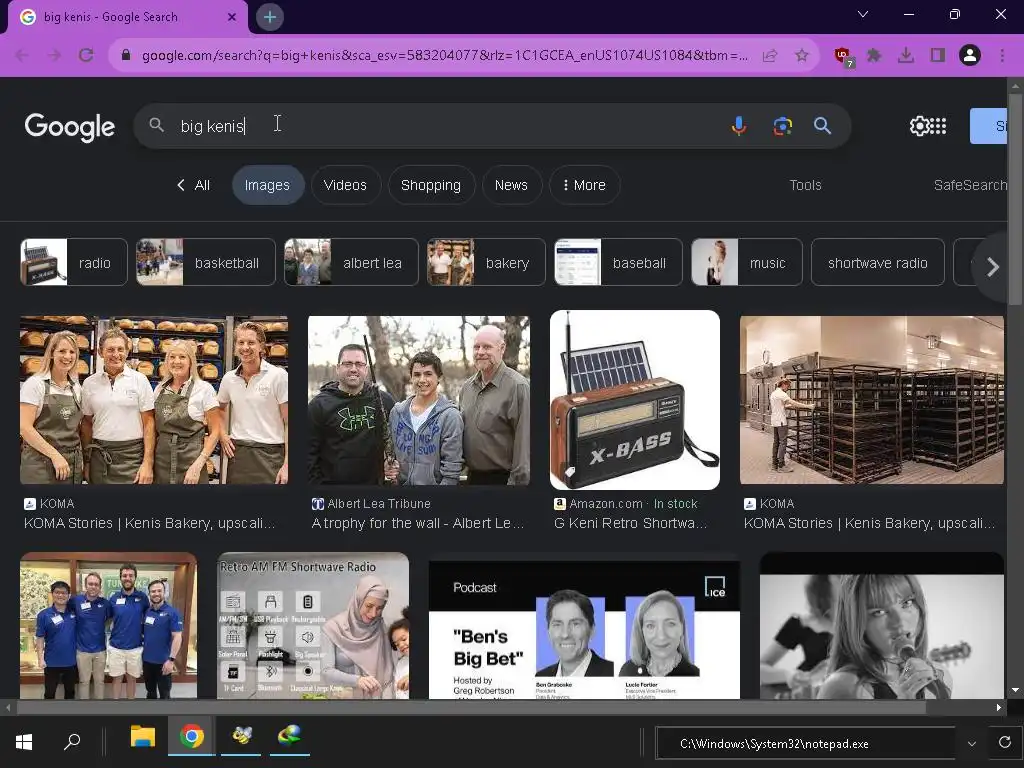Open the More search filters menu
Viewport: 1024px width, 768px height.
point(584,185)
